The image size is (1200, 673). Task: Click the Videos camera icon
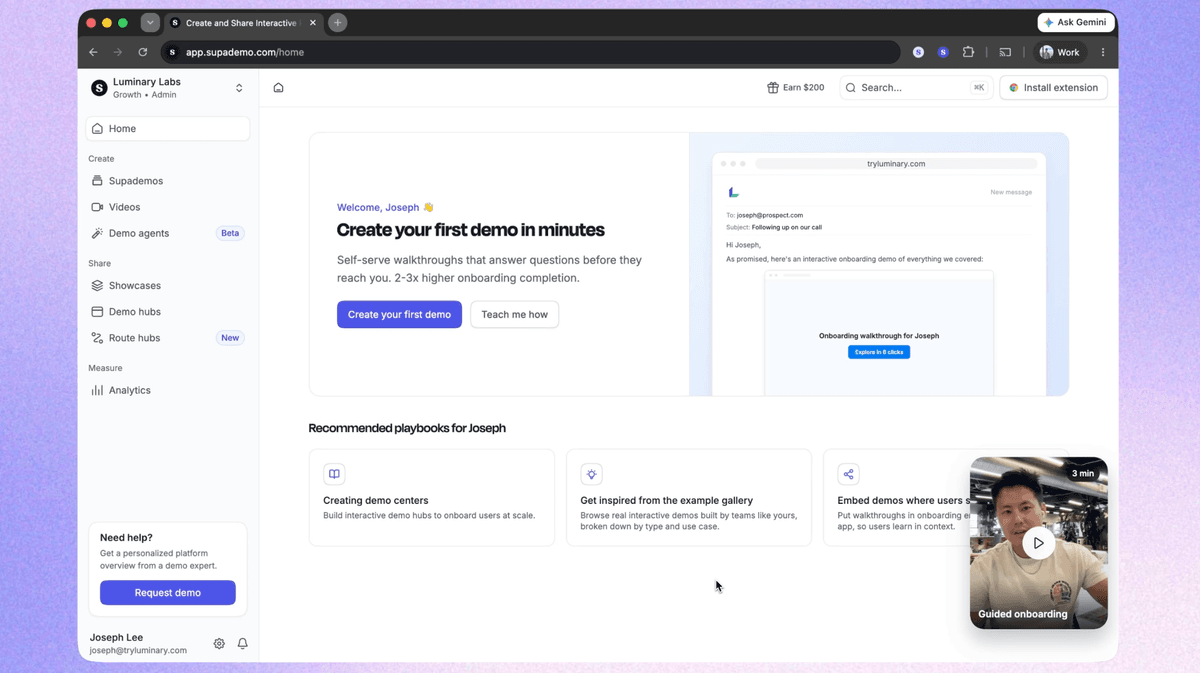tap(97, 207)
